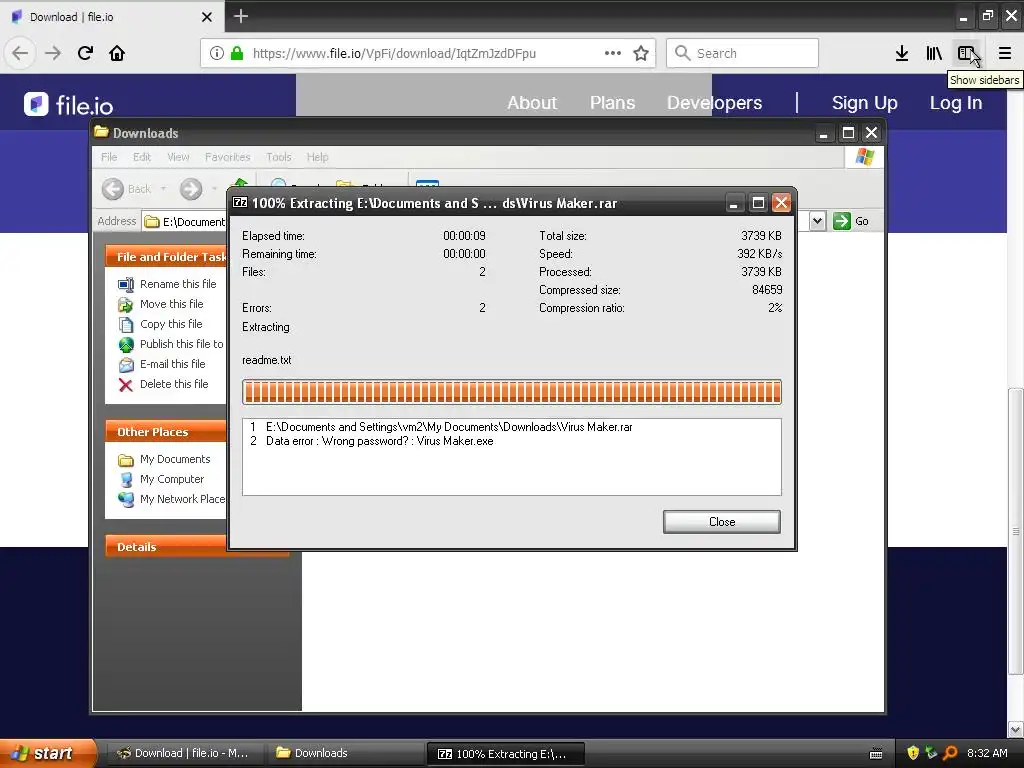Viewport: 1024px width, 768px height.
Task: Open Edit menu in Downloads window
Action: (x=142, y=157)
